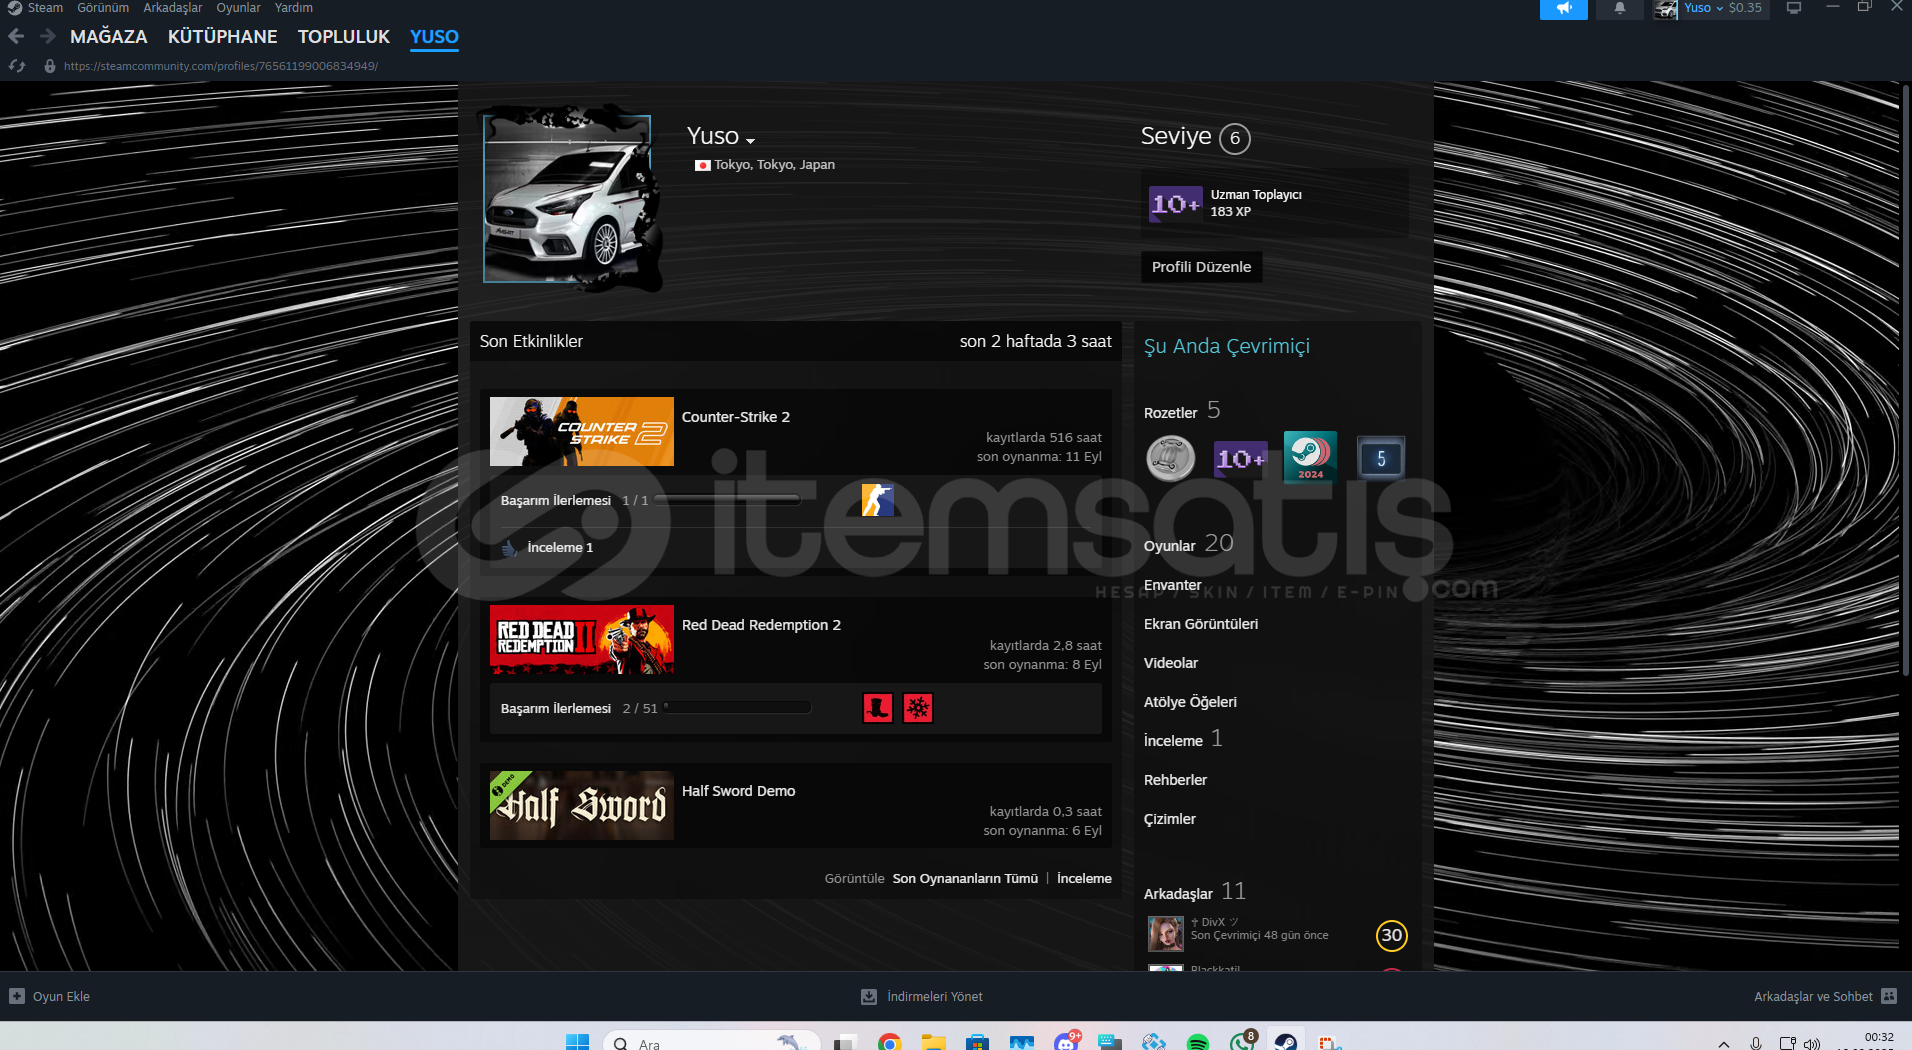Click the forward navigation arrow

(x=48, y=36)
